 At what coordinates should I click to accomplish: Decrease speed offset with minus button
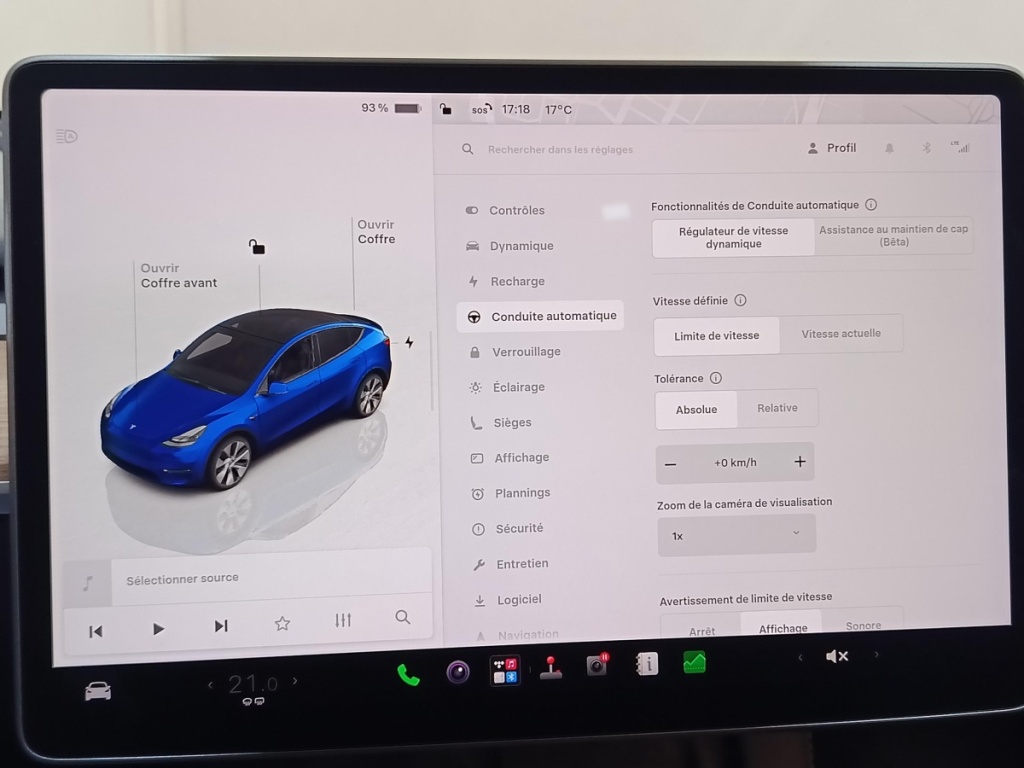pos(671,464)
